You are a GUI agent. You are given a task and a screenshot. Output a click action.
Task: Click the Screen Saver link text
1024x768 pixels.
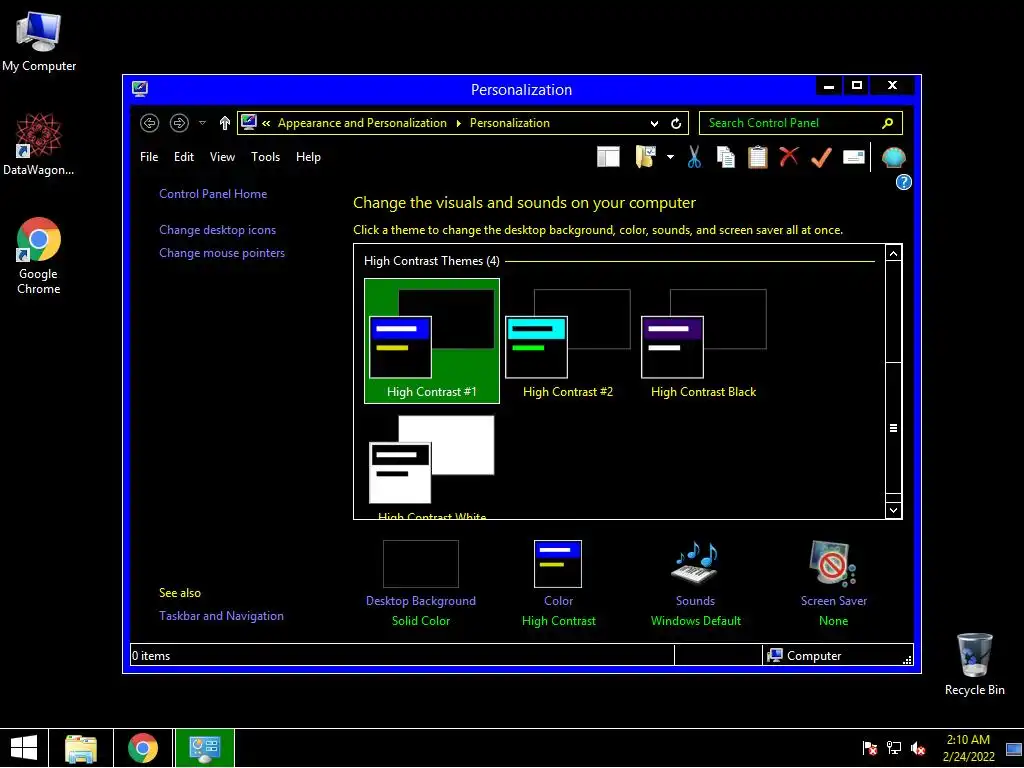tap(834, 601)
